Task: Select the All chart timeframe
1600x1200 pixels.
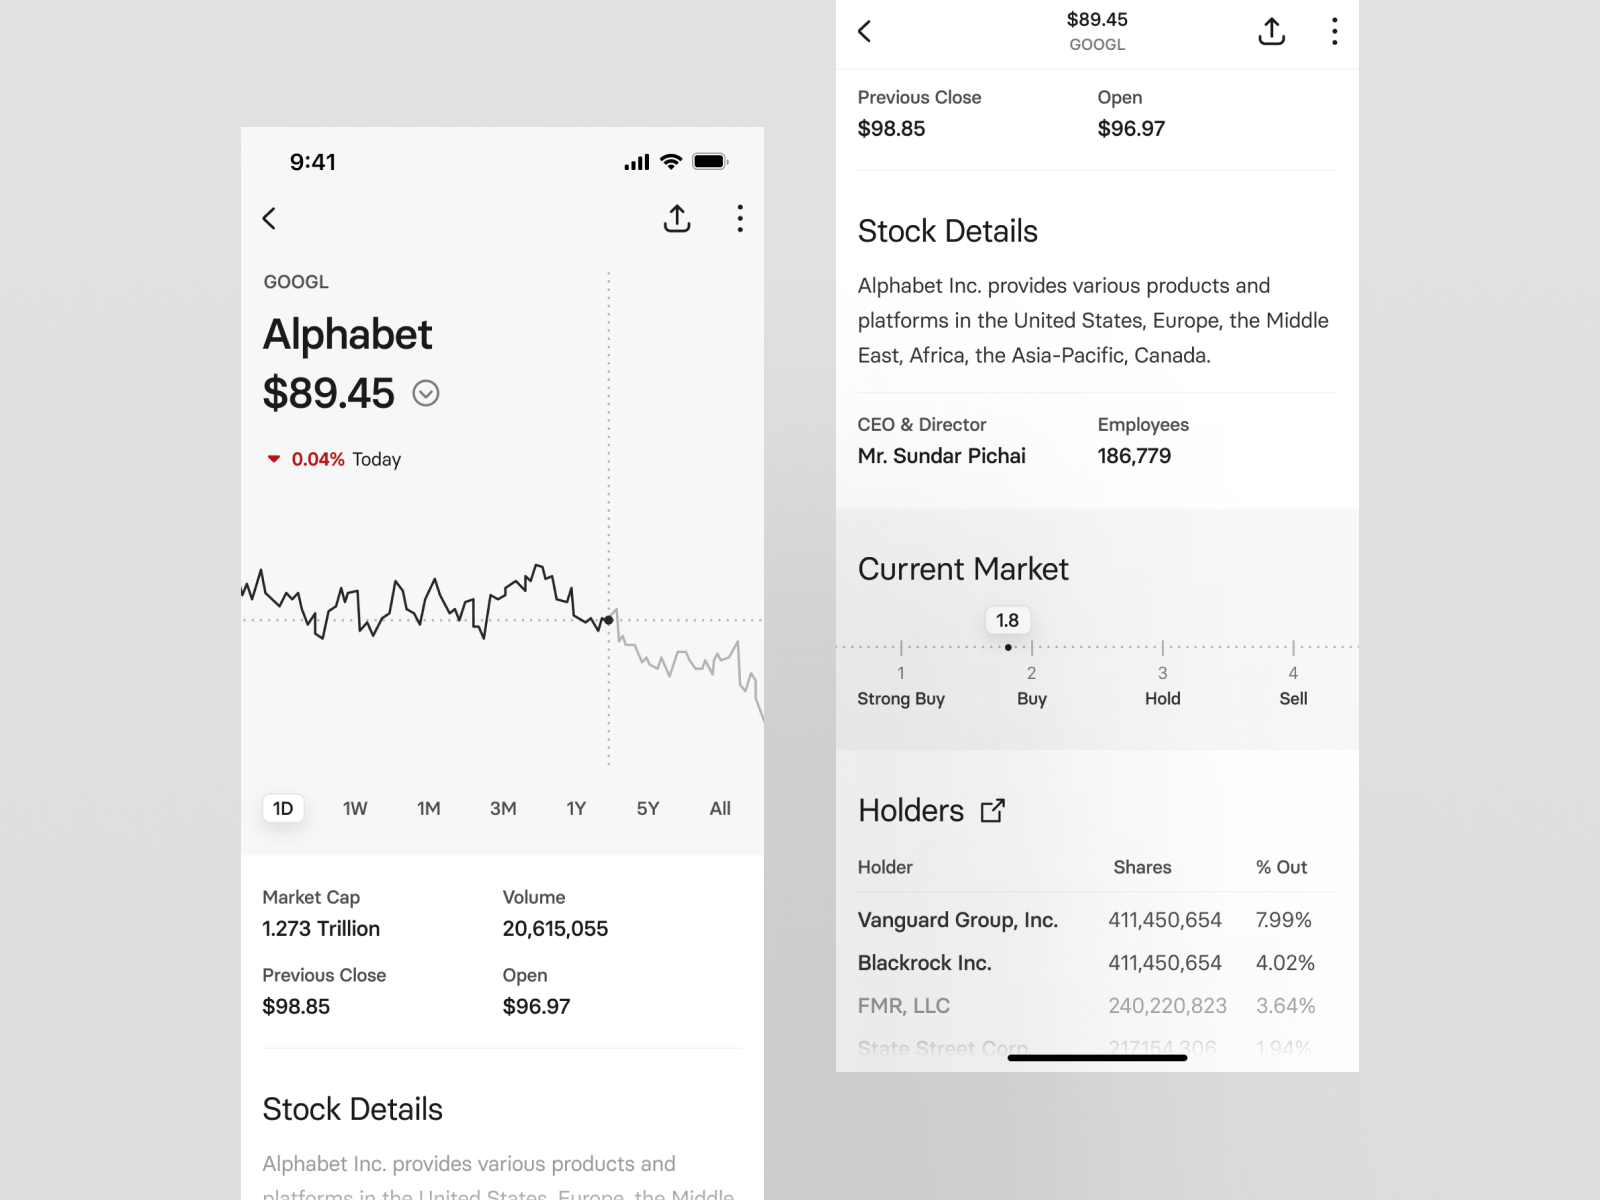Action: tap(719, 808)
